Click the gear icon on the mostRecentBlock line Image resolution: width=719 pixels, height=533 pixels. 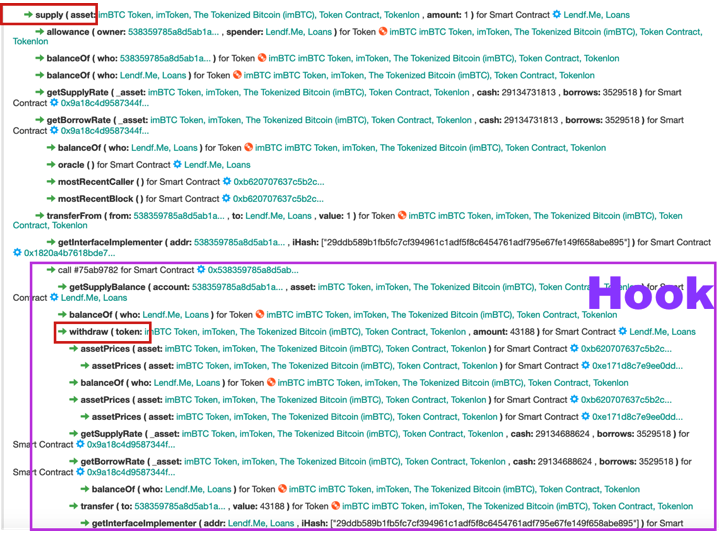pyautogui.click(x=225, y=199)
